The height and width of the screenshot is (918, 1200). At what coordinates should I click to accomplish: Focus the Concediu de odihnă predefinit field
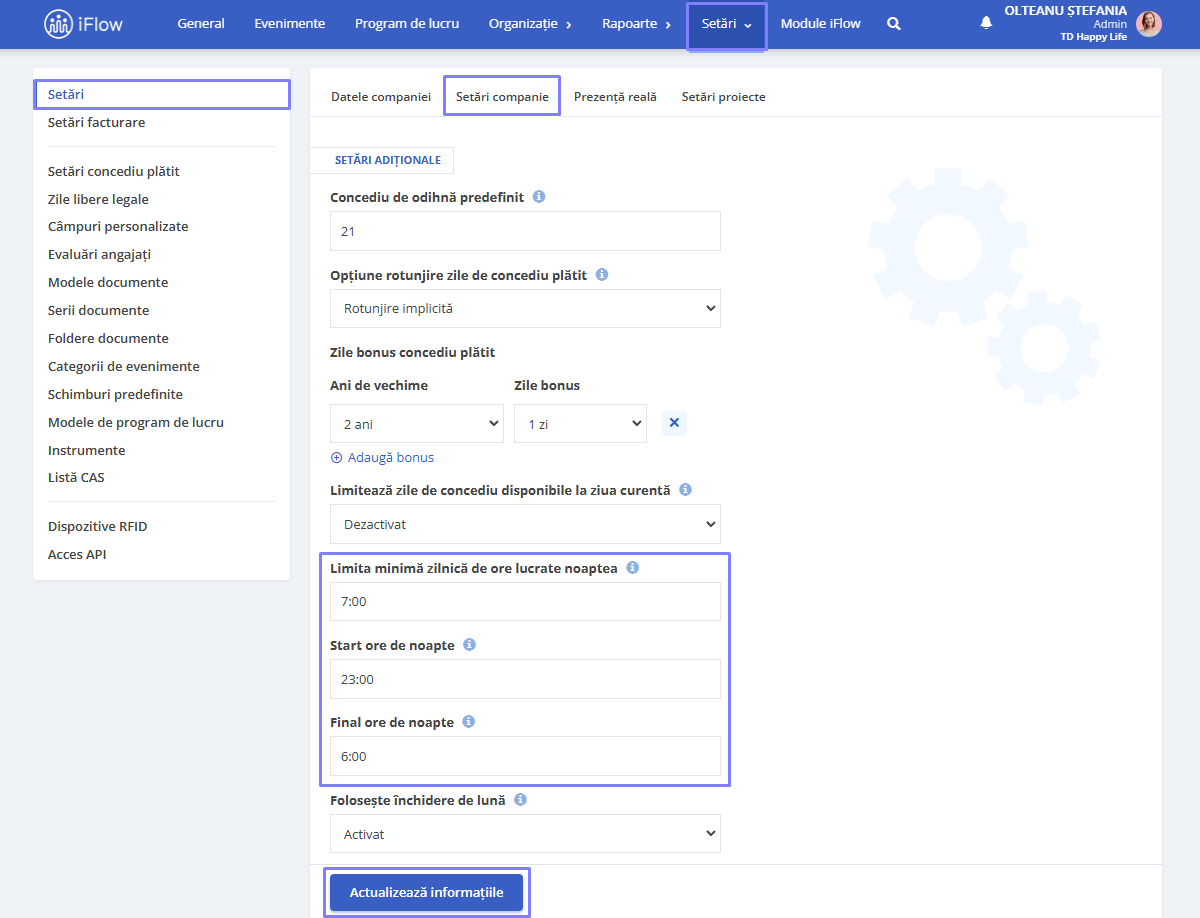click(x=525, y=231)
